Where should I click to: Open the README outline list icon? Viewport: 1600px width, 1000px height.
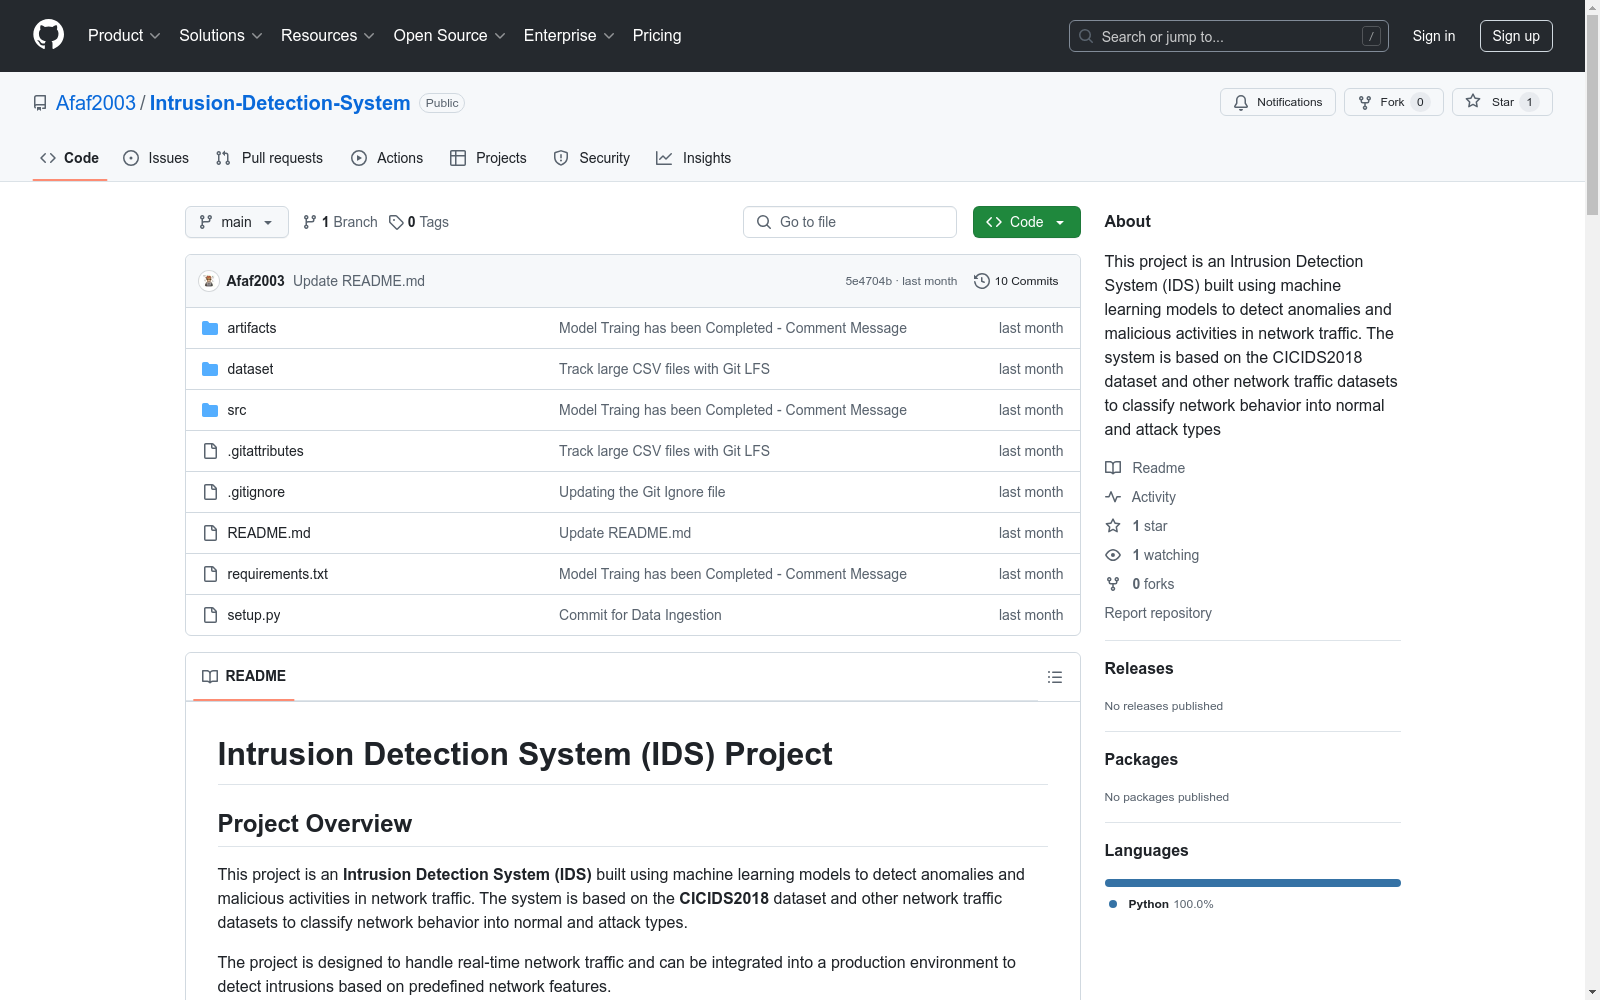pos(1054,677)
